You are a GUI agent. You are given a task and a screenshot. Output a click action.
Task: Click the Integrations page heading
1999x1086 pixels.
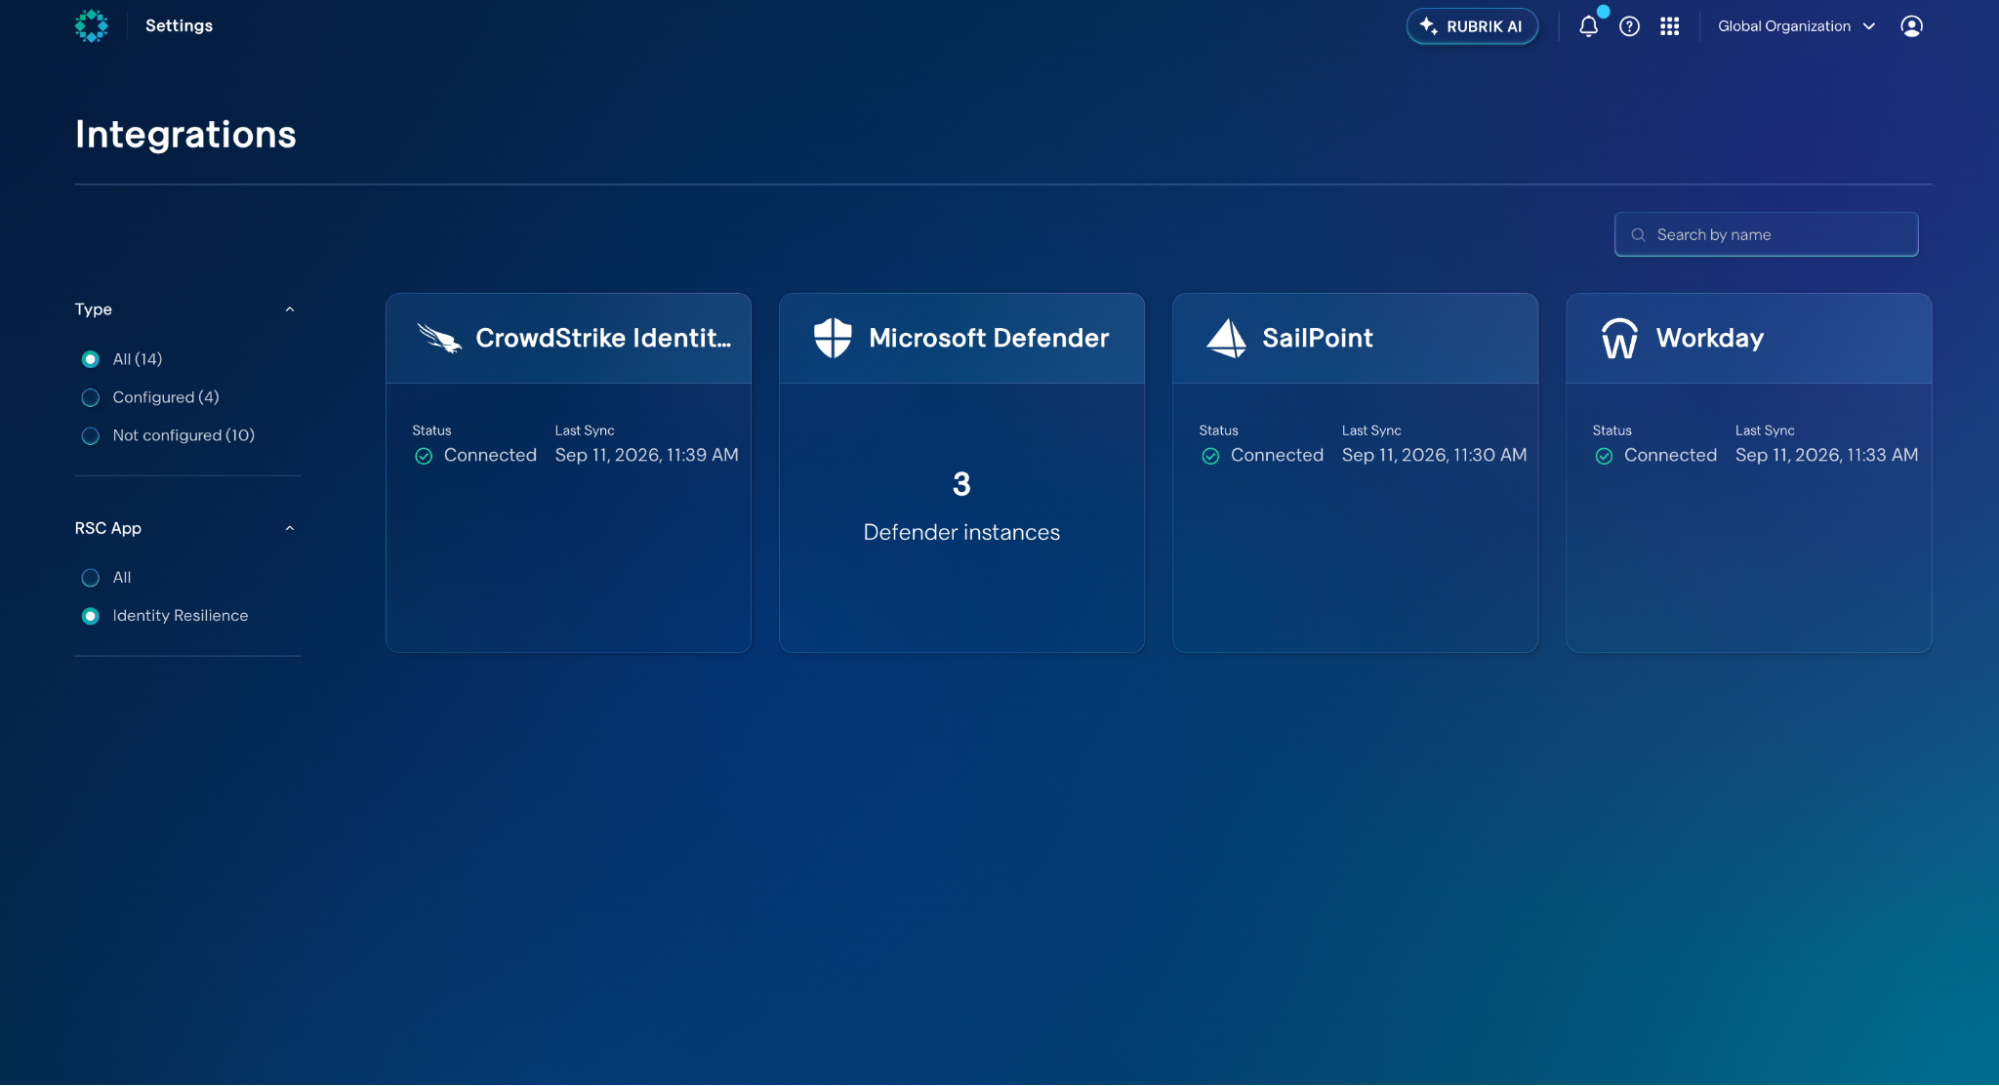click(x=185, y=134)
